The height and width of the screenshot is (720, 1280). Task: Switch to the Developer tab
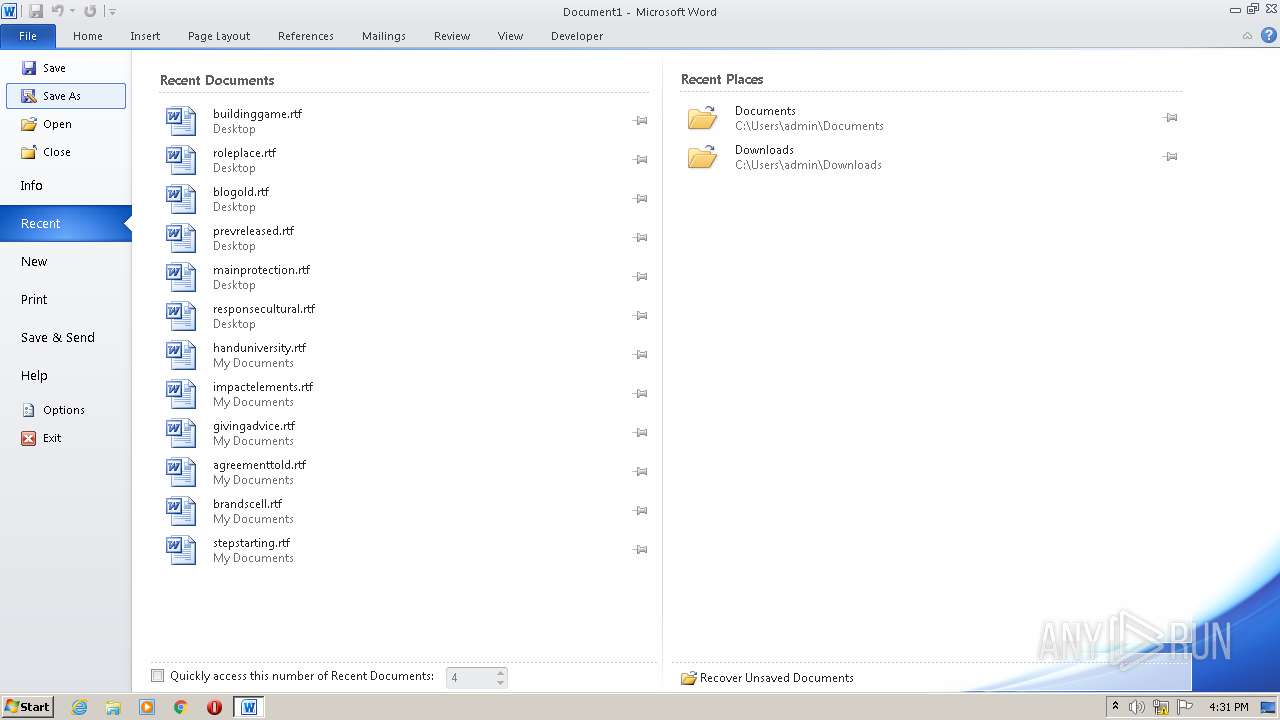[577, 36]
